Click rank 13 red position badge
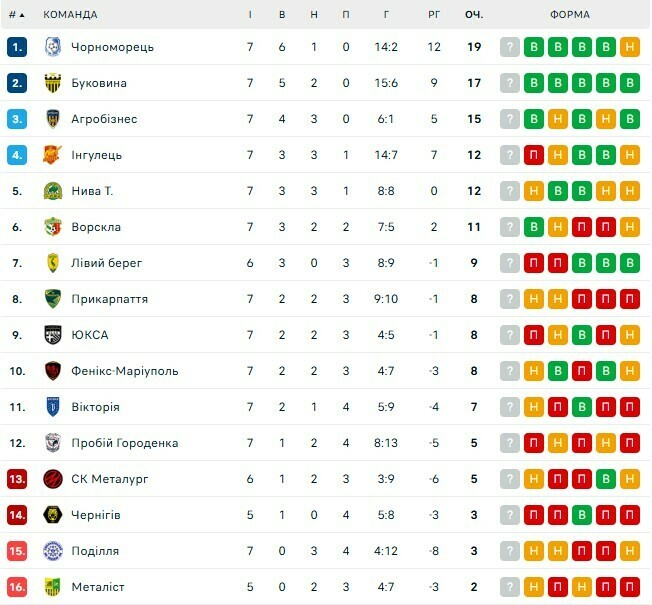The image size is (652, 605). click(16, 479)
